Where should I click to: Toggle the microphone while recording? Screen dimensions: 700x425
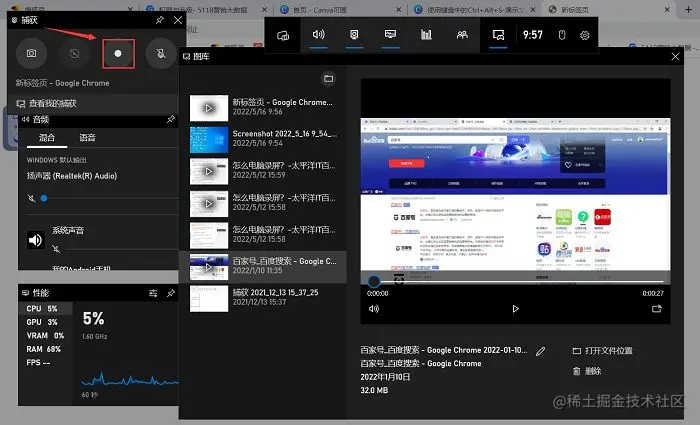[x=161, y=54]
